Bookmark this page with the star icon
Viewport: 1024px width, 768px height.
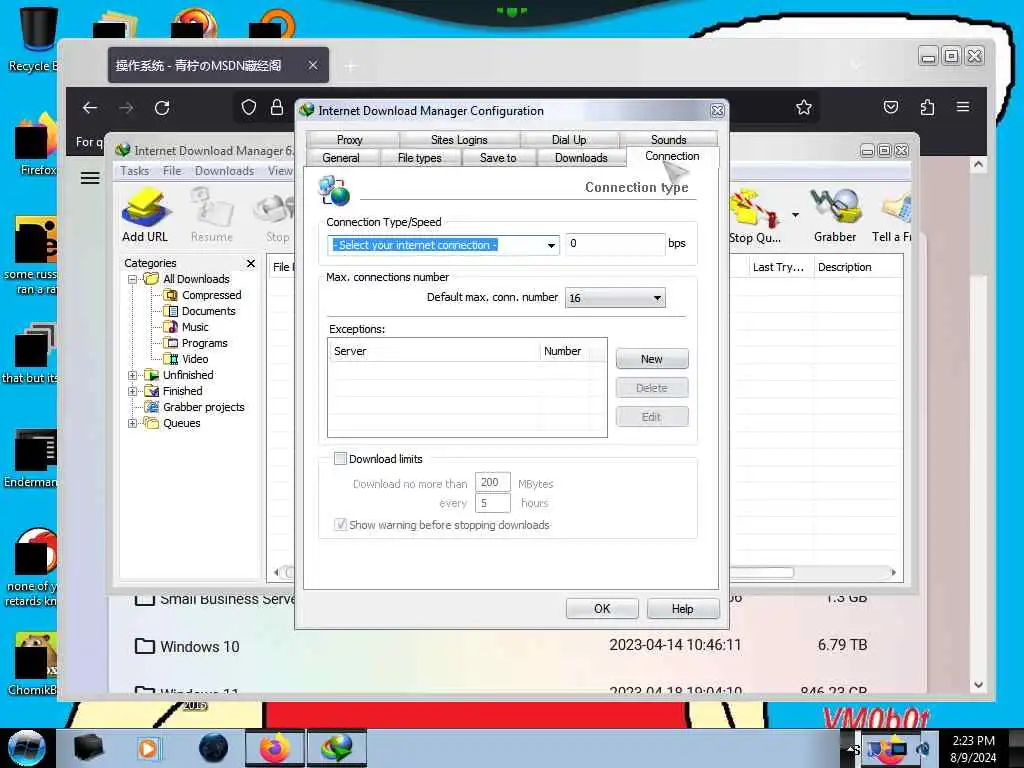coord(804,107)
